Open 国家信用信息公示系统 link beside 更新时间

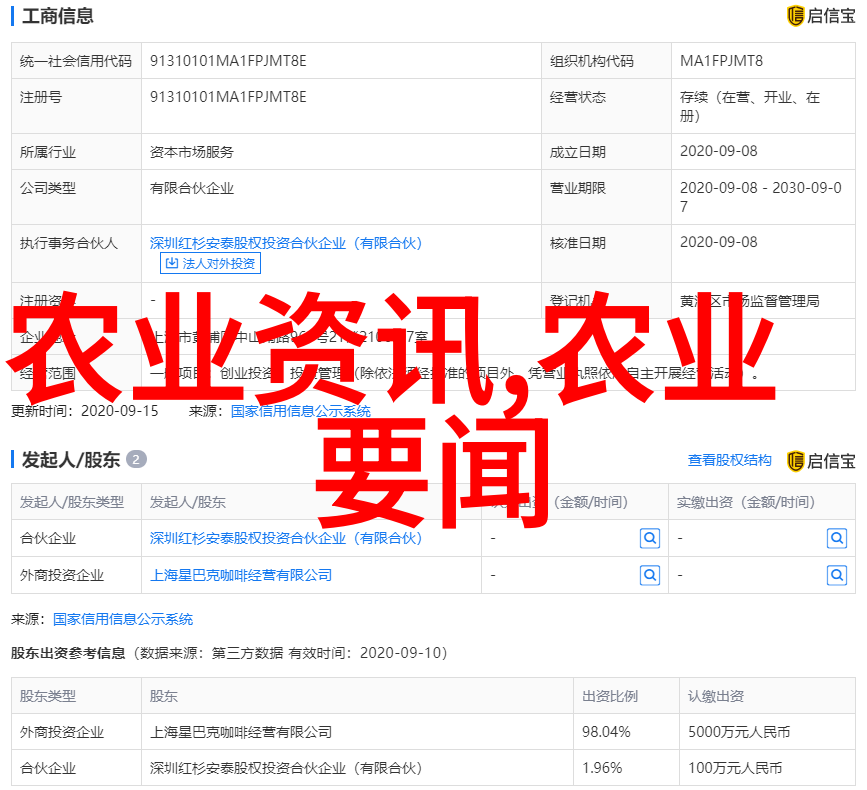(x=301, y=411)
